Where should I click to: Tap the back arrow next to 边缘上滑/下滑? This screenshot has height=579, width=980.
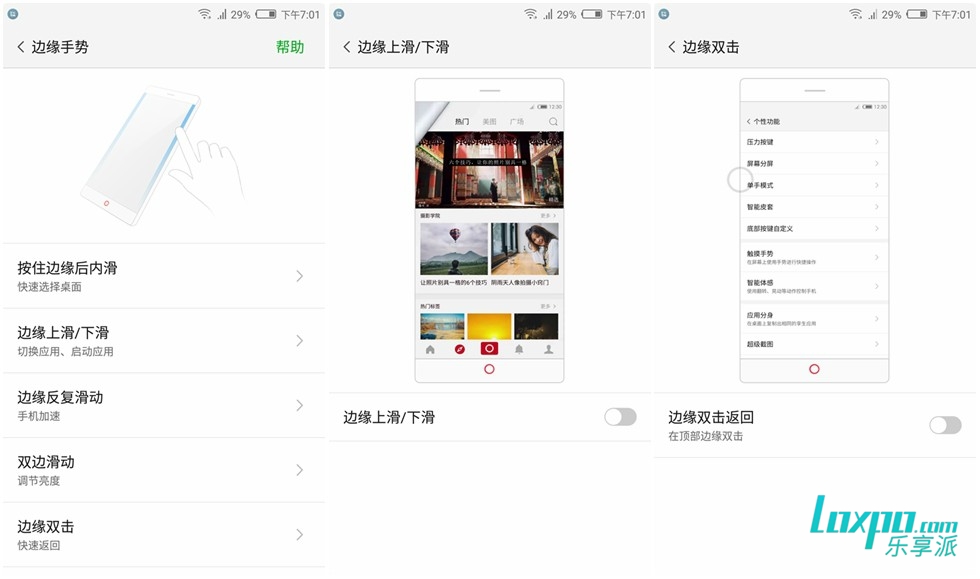345,47
